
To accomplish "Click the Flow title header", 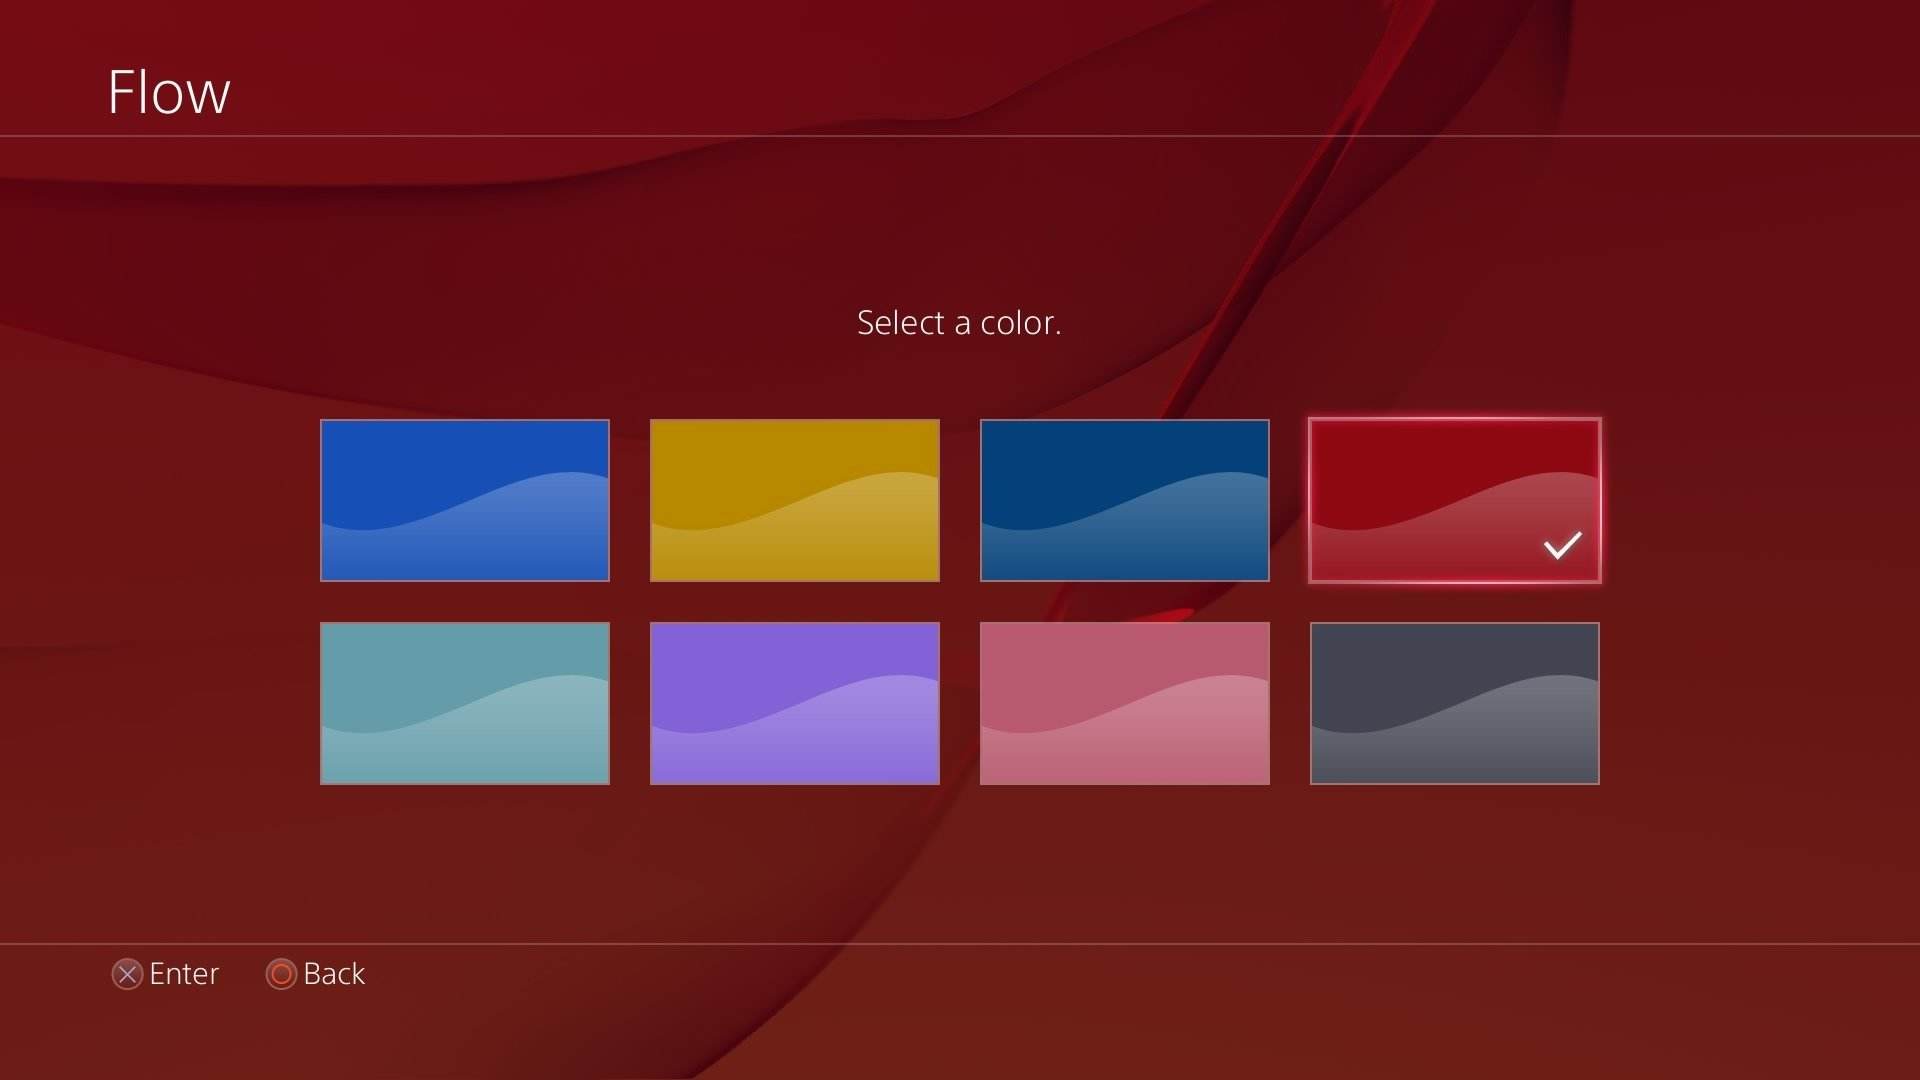I will [168, 91].
